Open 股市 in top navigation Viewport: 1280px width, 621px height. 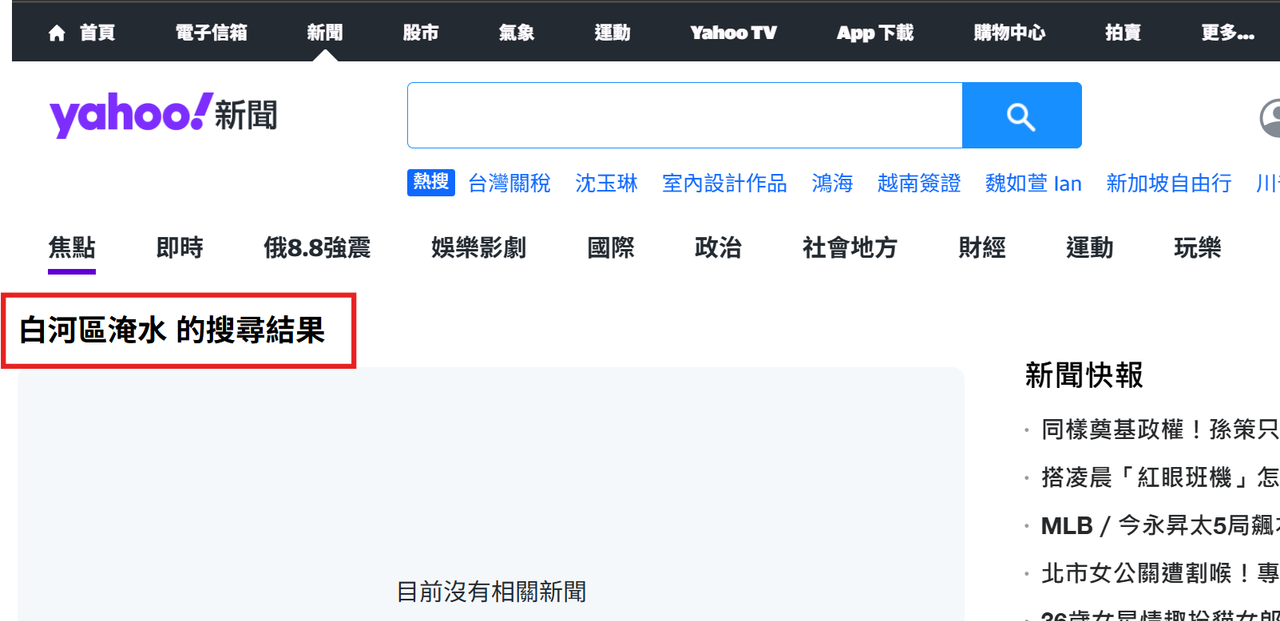(x=421, y=33)
